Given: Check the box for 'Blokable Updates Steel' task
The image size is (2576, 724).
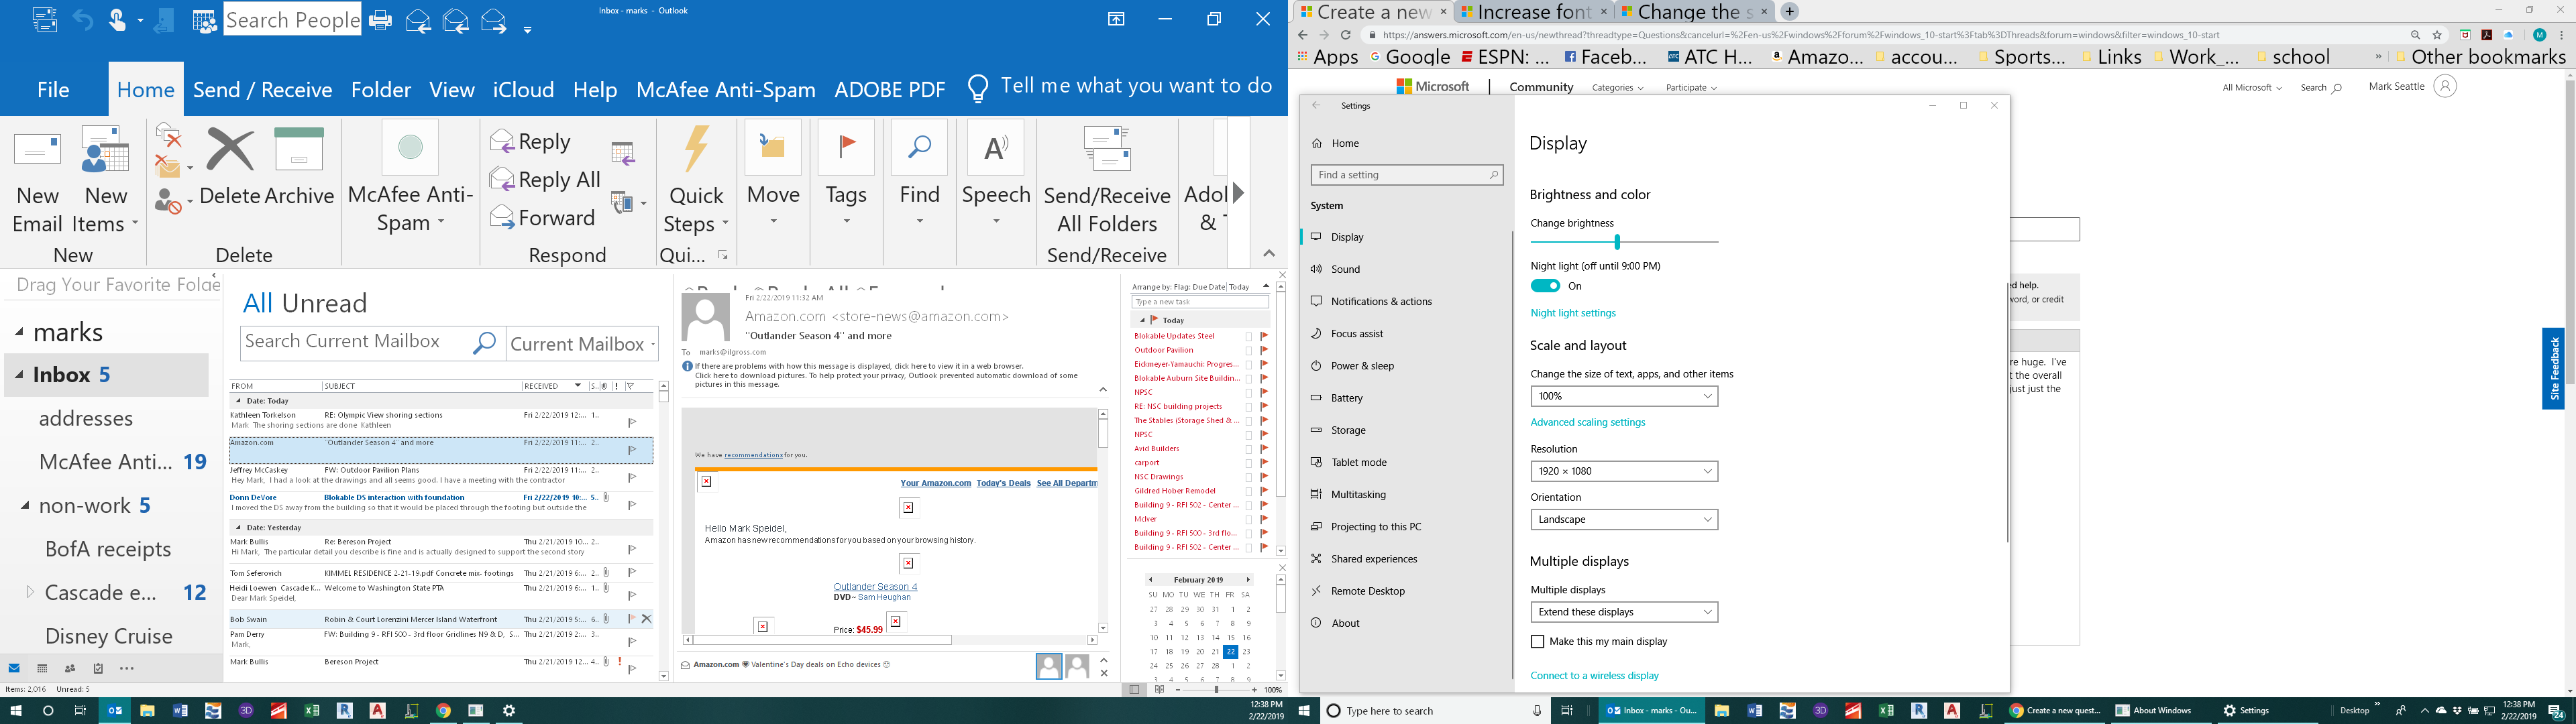Looking at the screenshot, I should 1249,337.
